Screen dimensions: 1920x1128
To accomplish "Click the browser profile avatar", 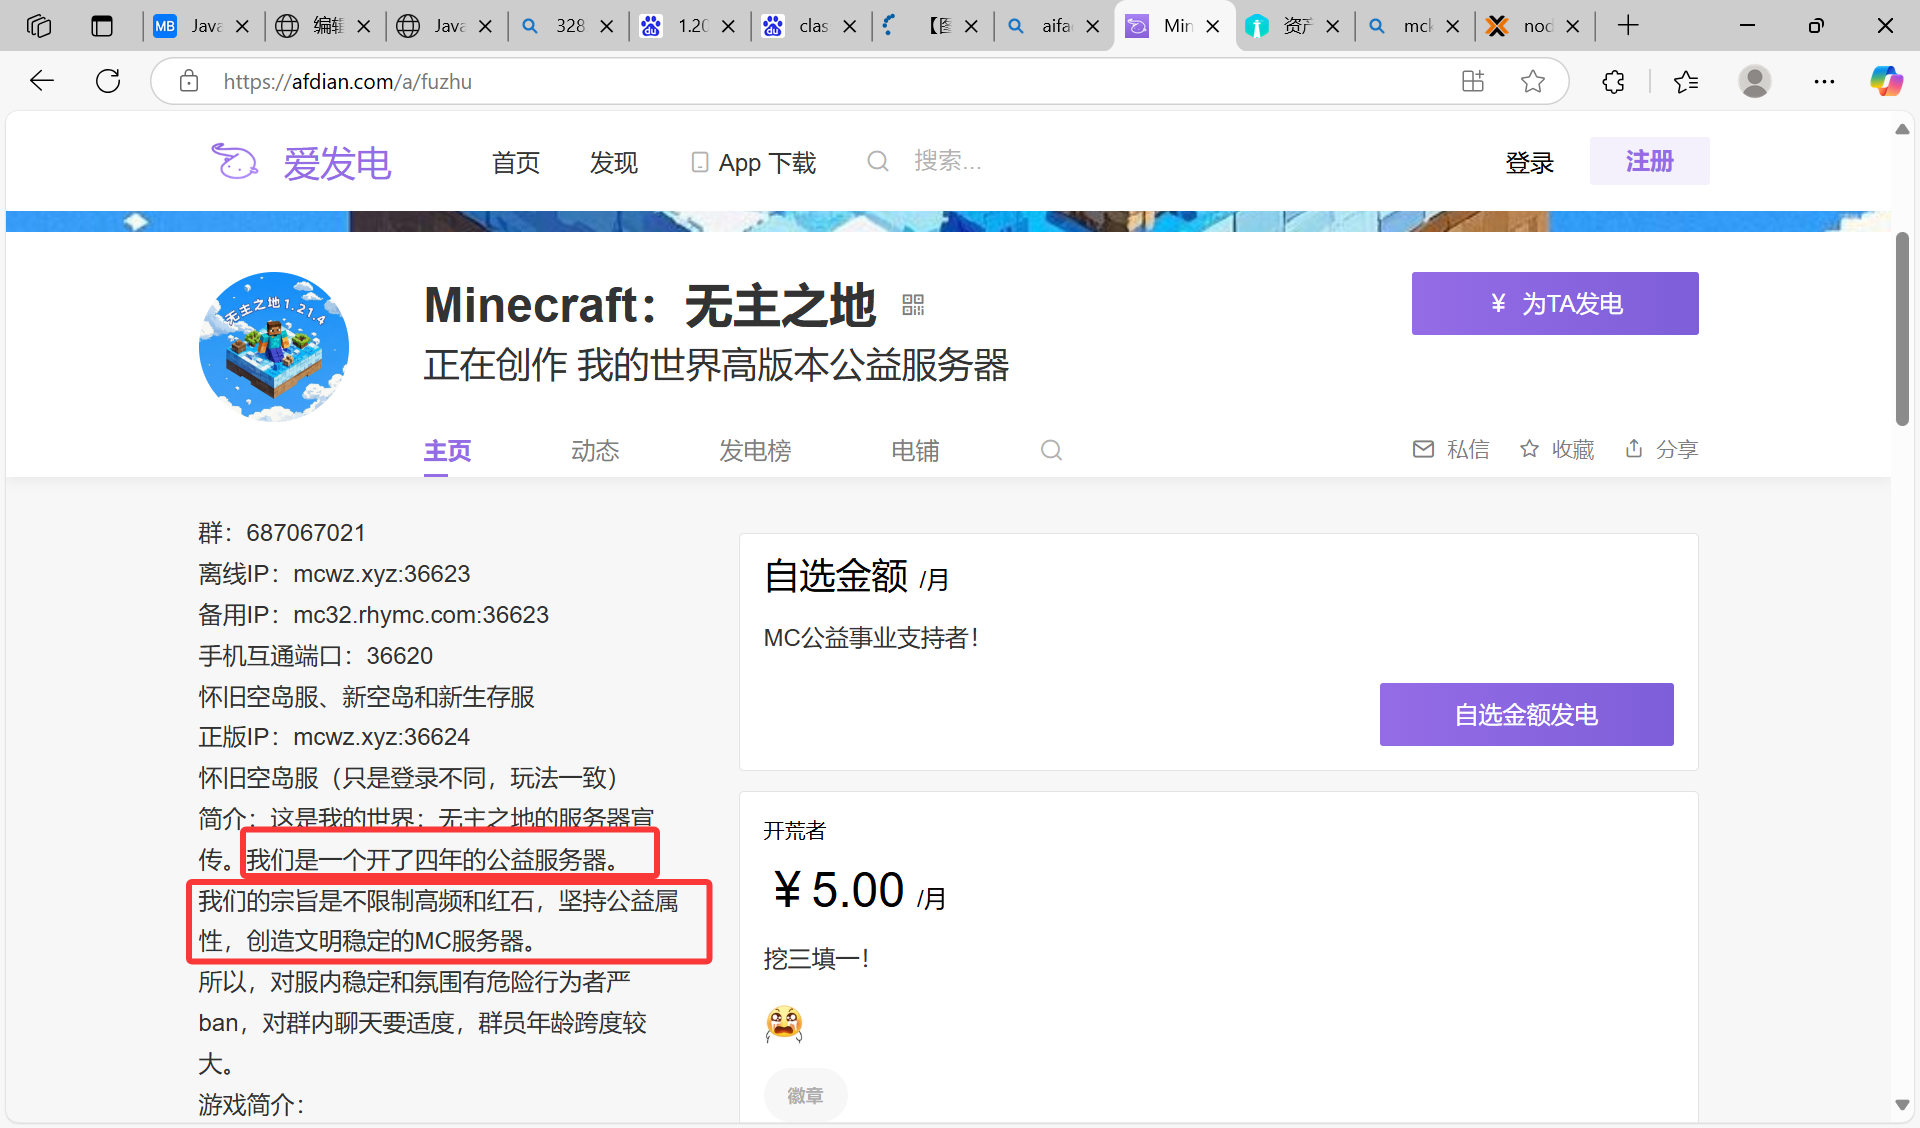I will pyautogui.click(x=1755, y=81).
